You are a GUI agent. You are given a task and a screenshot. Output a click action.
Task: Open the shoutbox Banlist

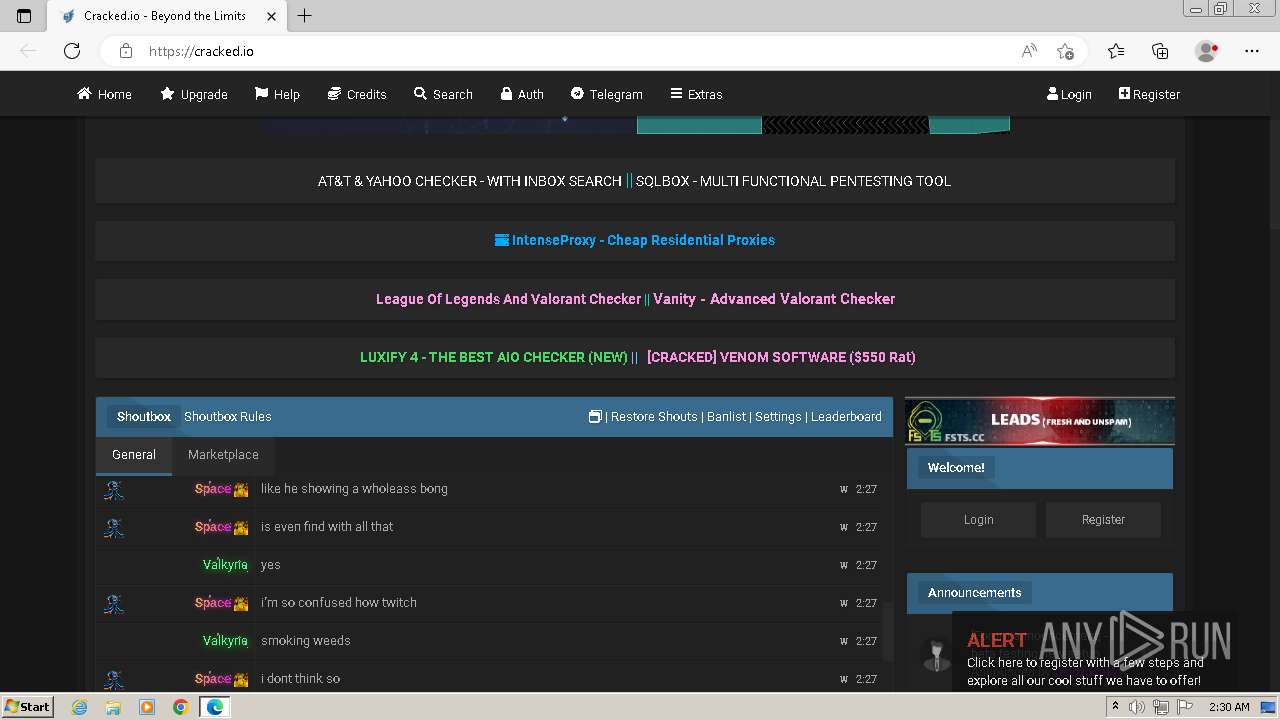(x=727, y=417)
